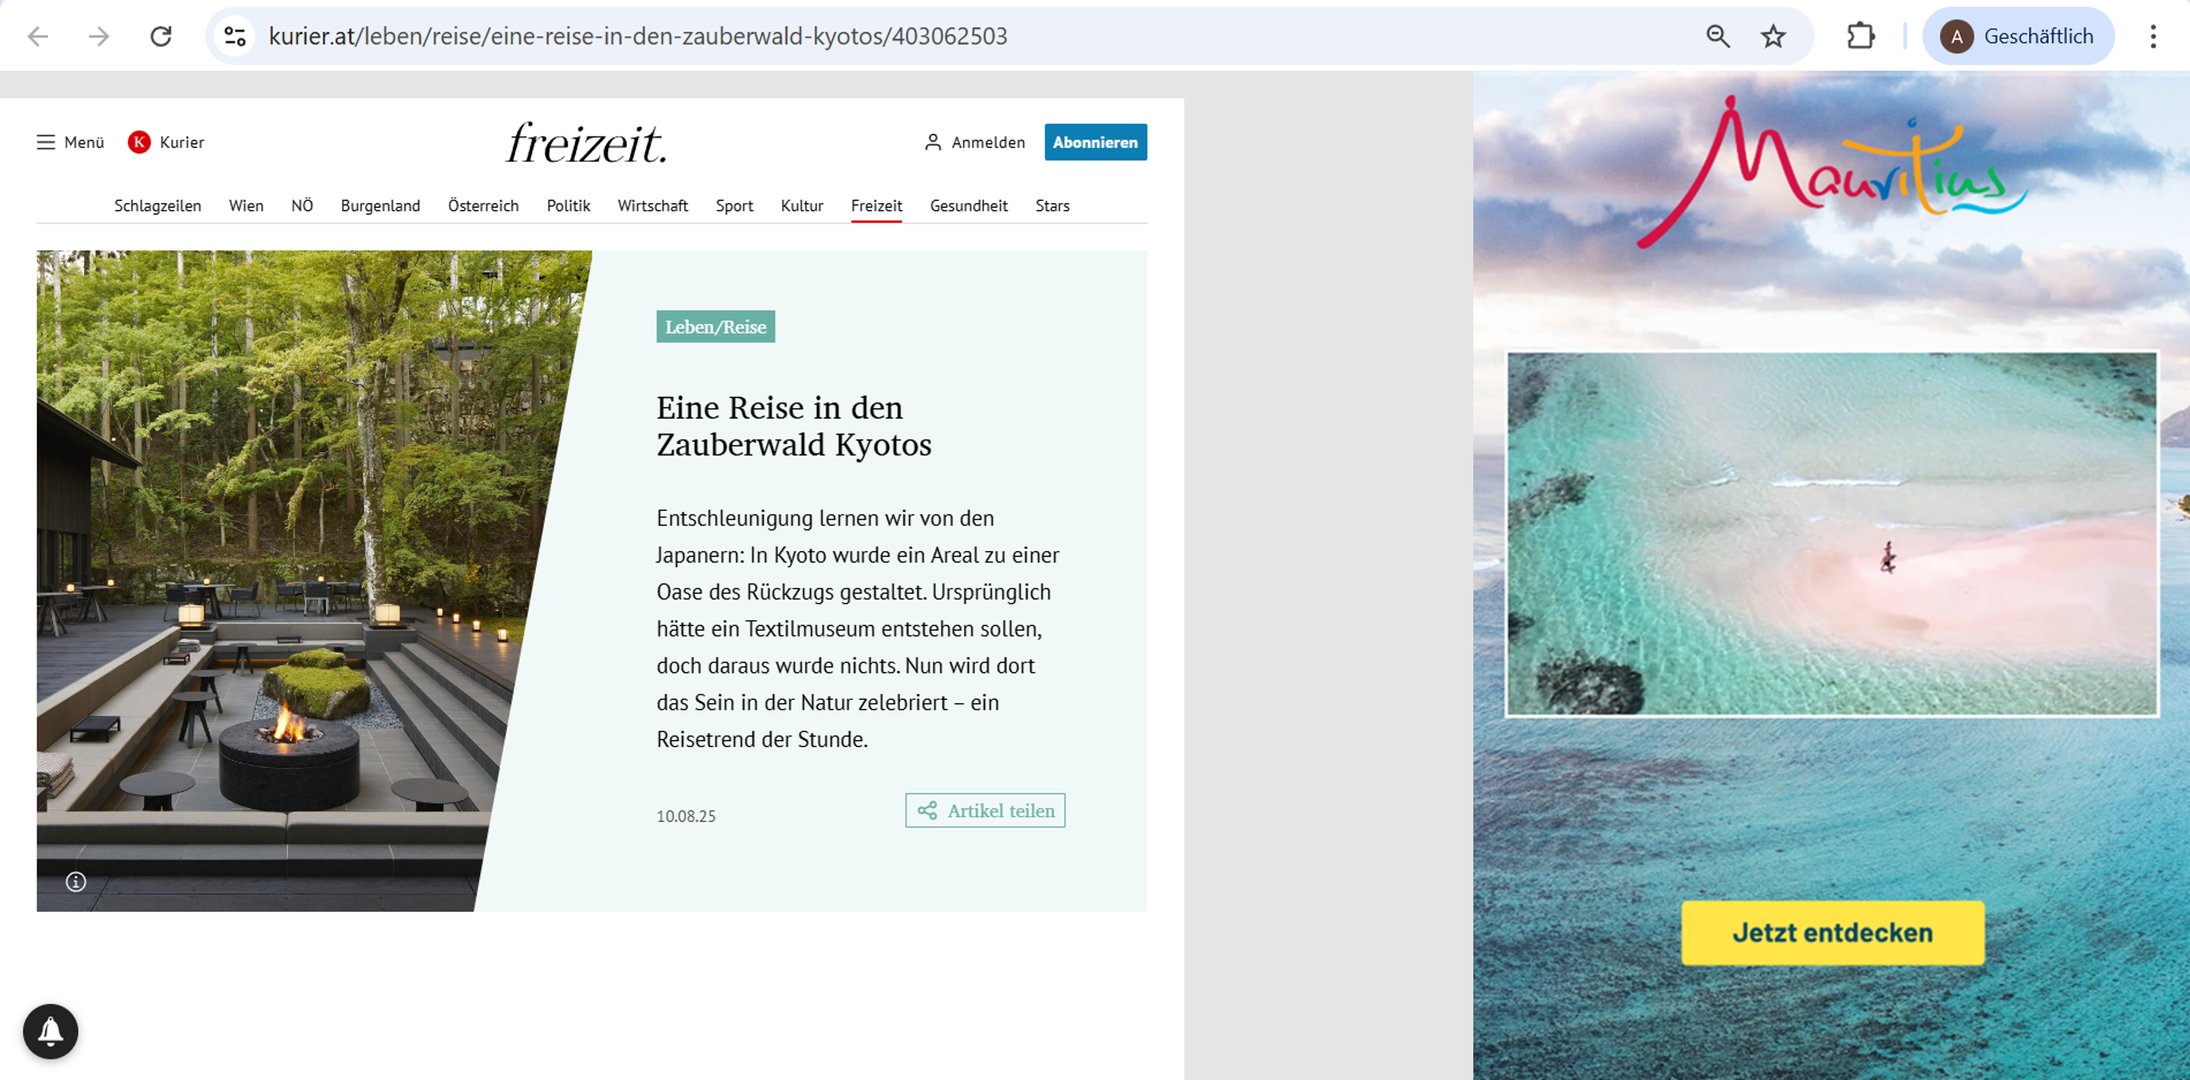
Task: Open the Sport section
Action: pyautogui.click(x=734, y=205)
